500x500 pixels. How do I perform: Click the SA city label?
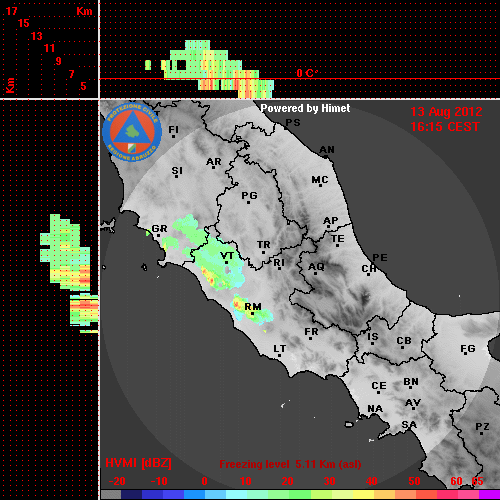(x=409, y=425)
